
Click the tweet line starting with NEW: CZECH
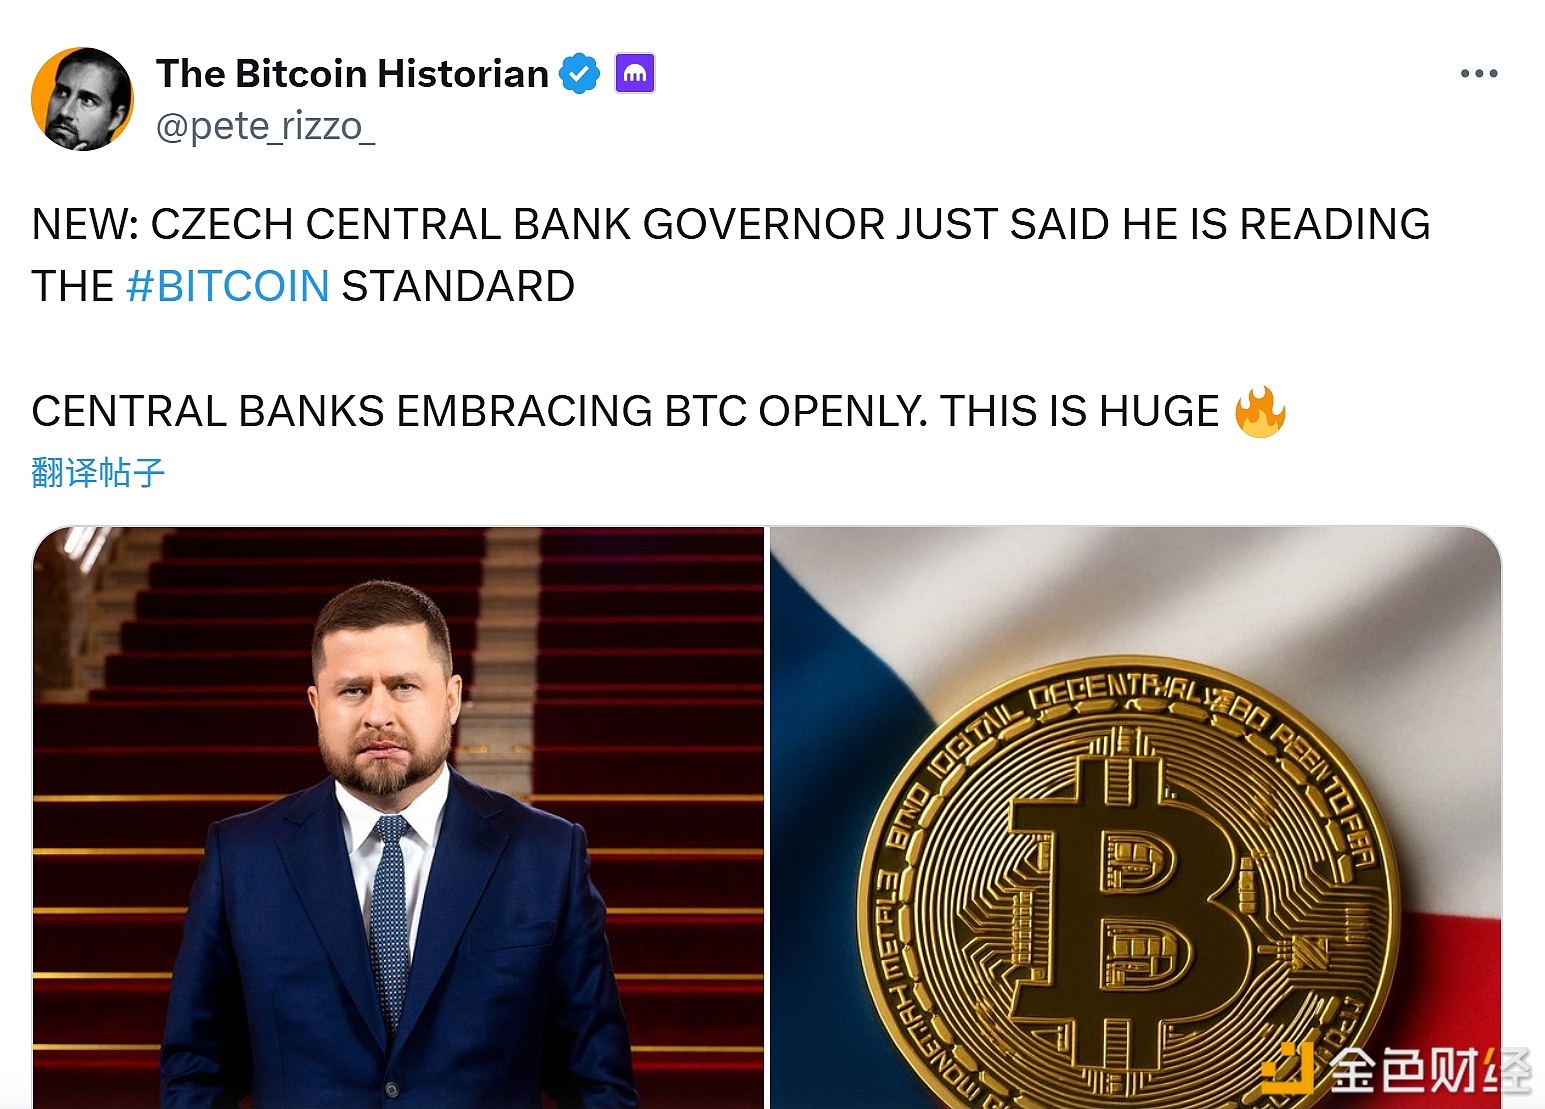[731, 225]
